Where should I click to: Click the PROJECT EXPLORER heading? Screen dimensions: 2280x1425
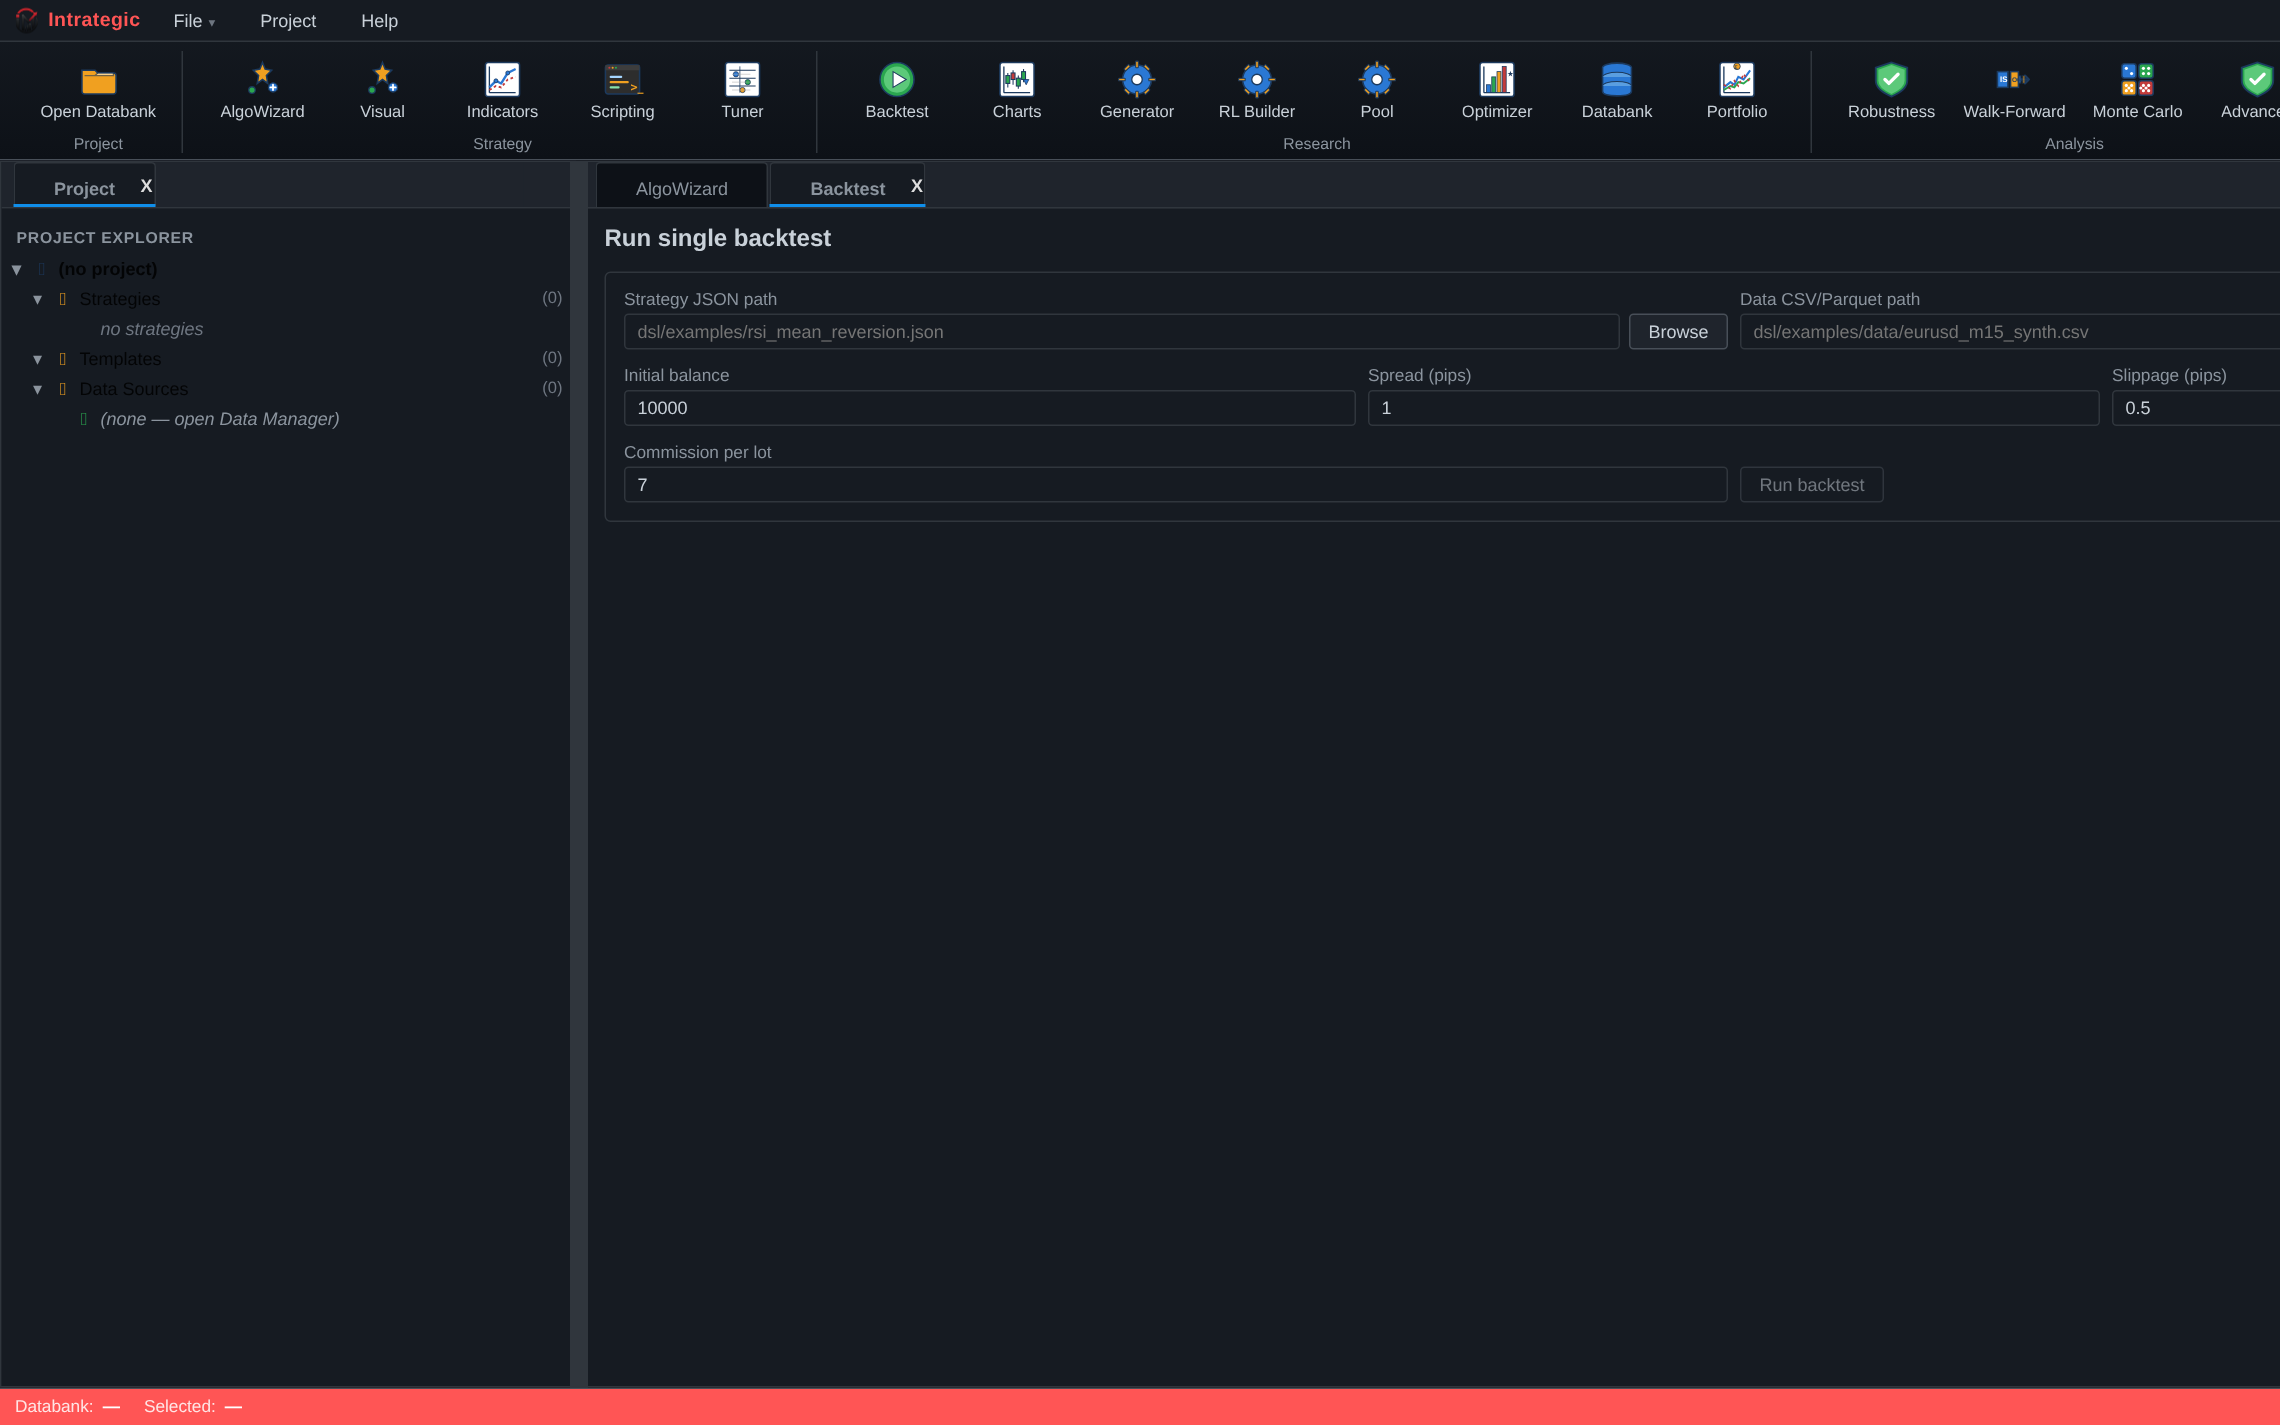pyautogui.click(x=105, y=238)
